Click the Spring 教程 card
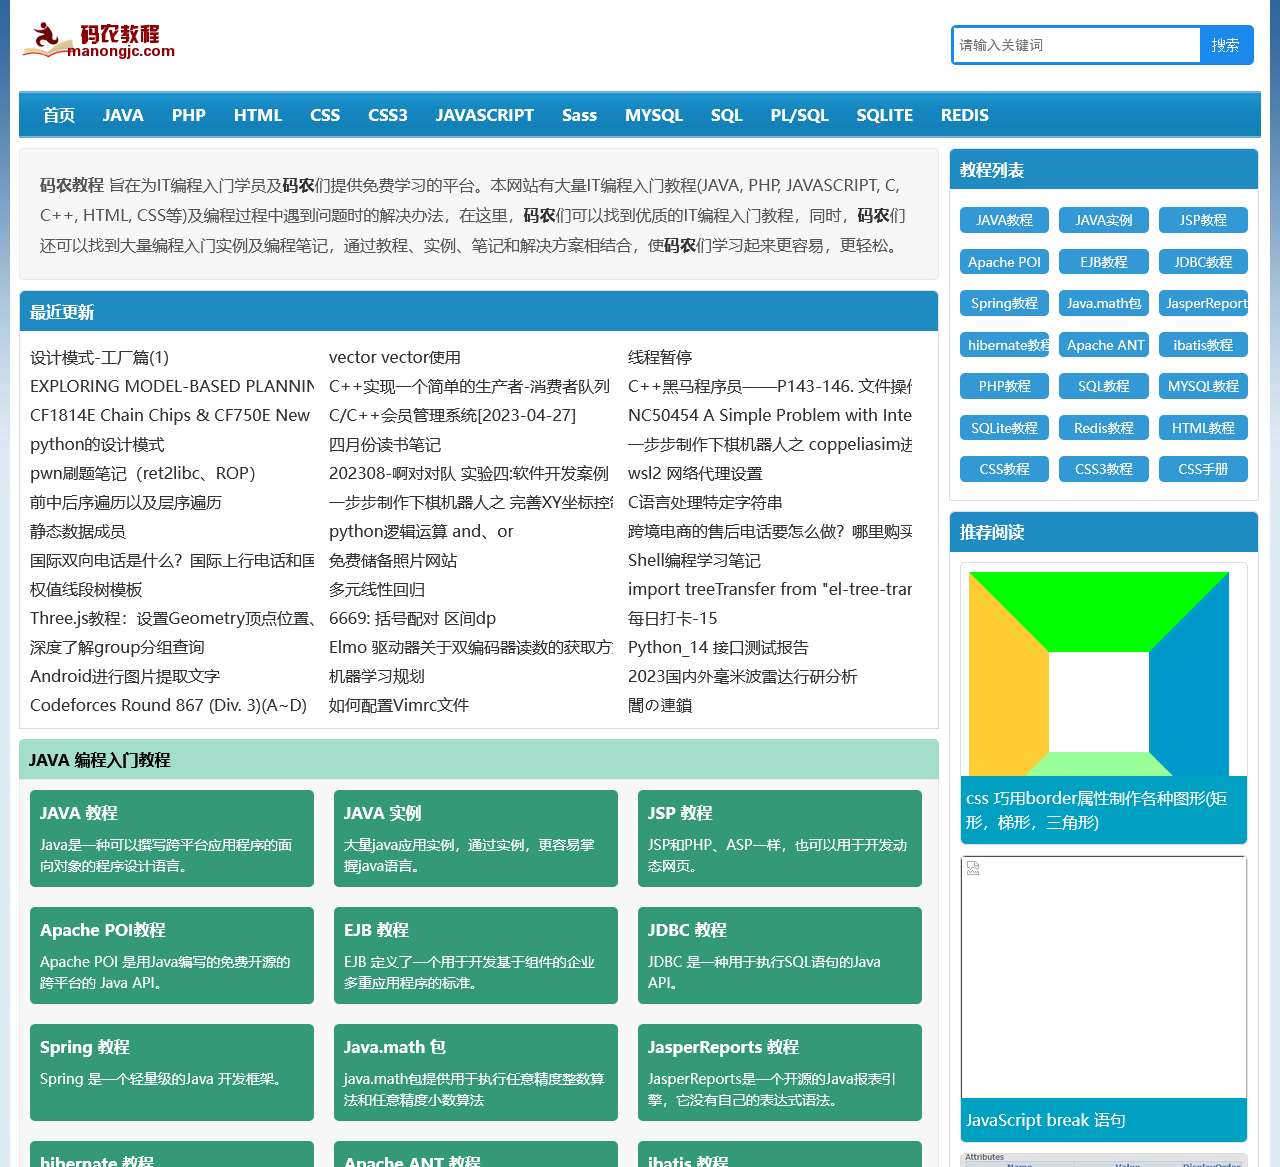This screenshot has width=1280, height=1167. pos(172,1072)
